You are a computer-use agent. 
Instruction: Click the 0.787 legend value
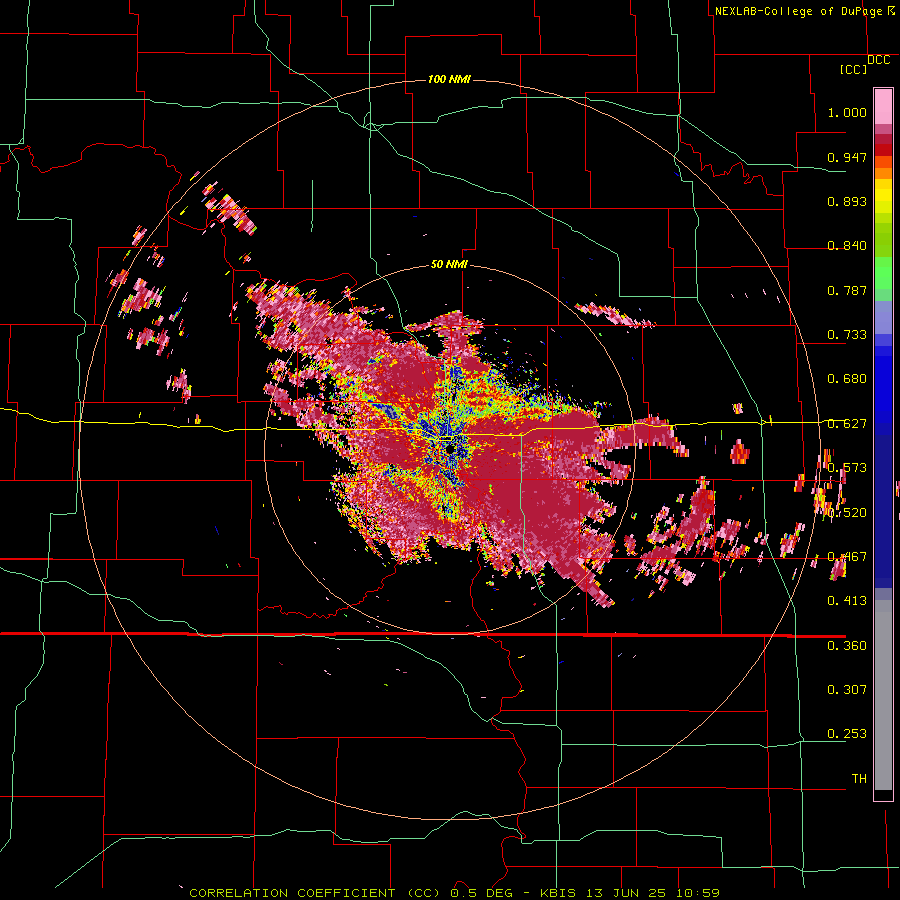tap(847, 290)
